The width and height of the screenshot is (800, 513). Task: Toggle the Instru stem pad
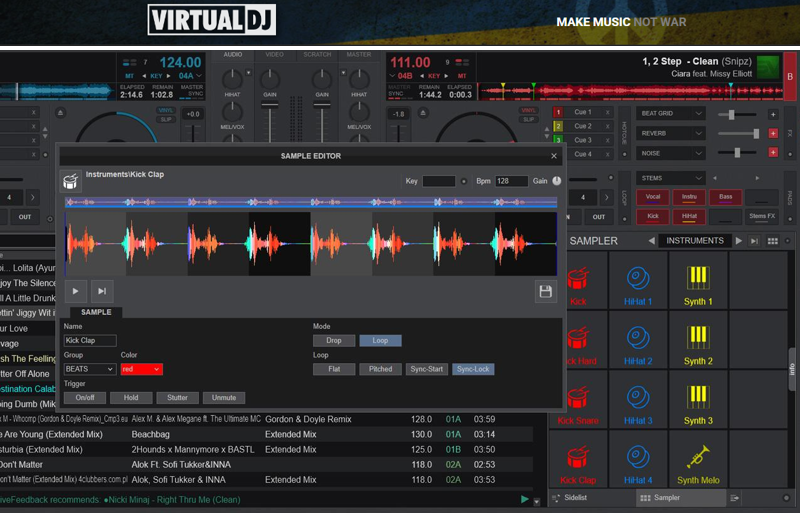point(689,197)
